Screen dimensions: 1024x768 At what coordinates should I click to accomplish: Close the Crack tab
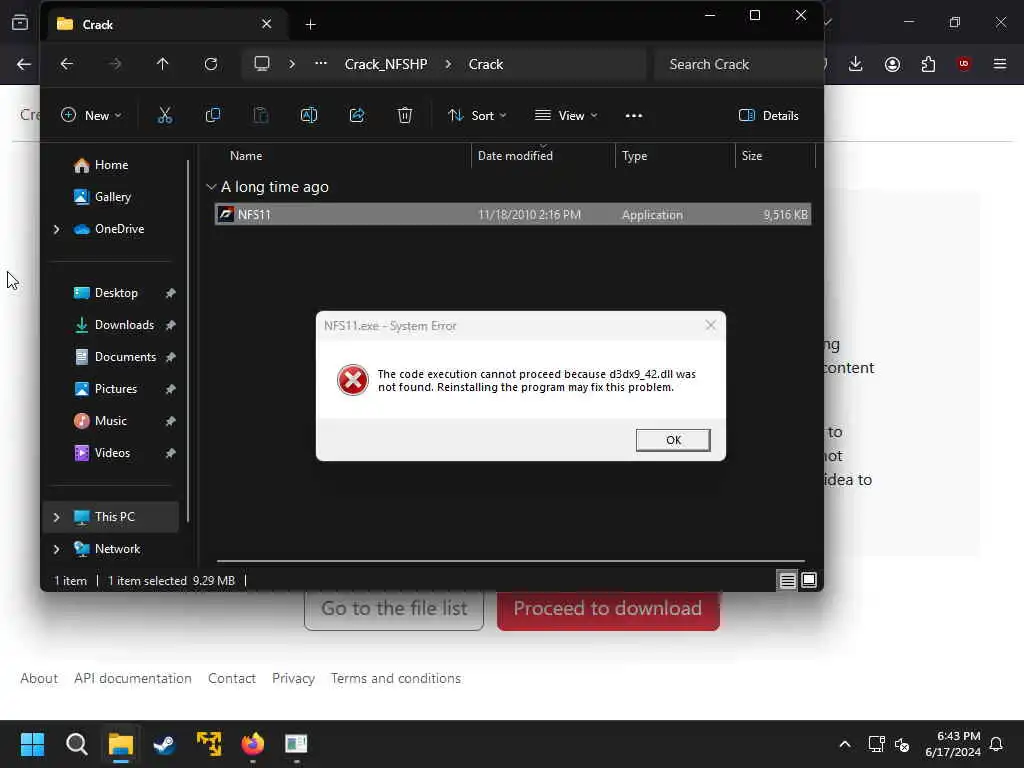click(x=266, y=24)
